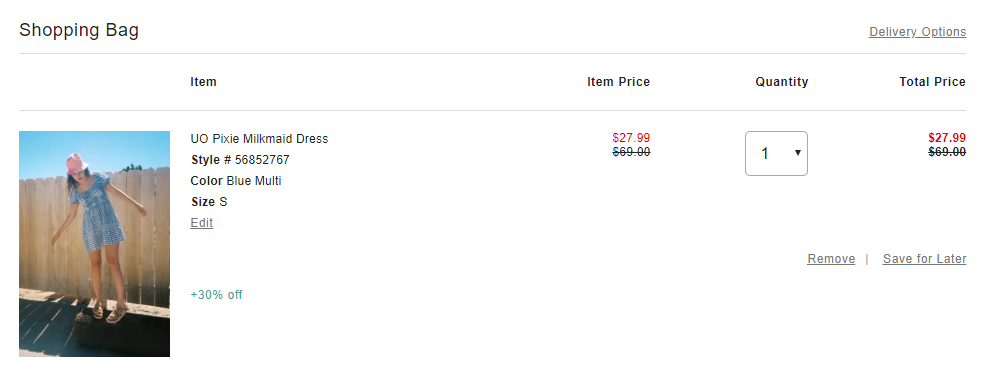Click the Item column header
1003x372 pixels.
pos(203,82)
